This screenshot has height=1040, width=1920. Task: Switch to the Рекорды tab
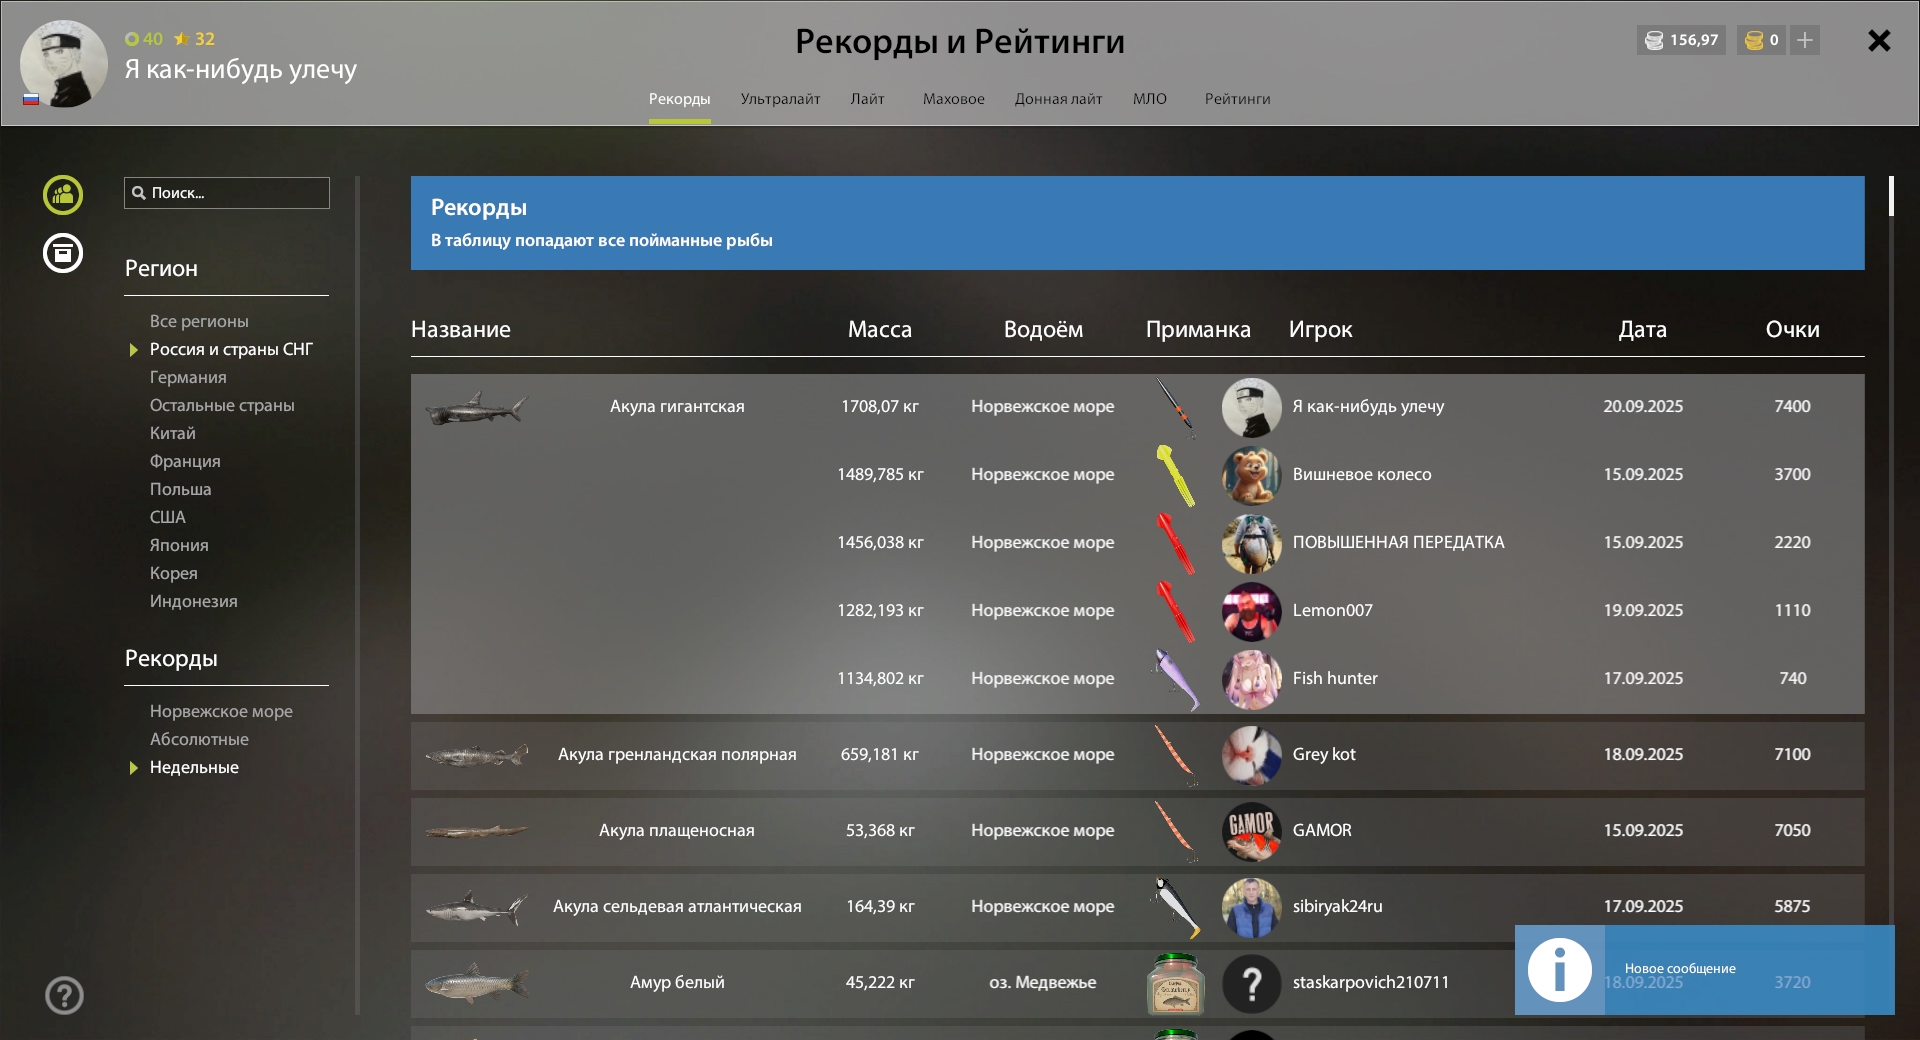pyautogui.click(x=679, y=99)
